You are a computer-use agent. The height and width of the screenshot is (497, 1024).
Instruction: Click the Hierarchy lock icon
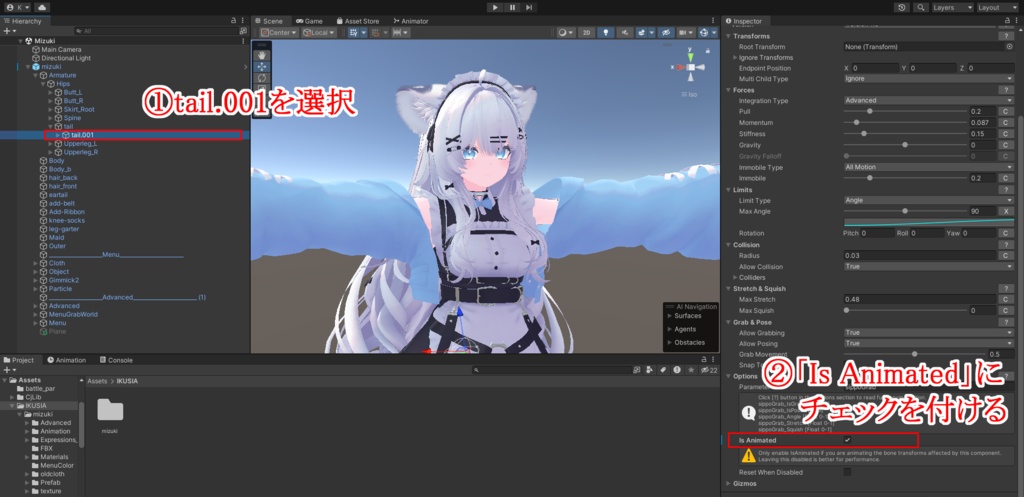tap(234, 21)
